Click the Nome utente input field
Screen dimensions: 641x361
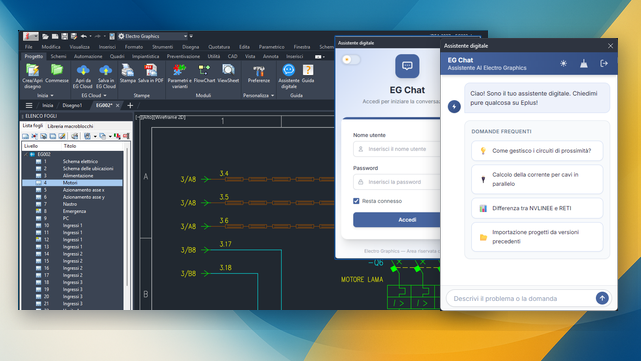click(397, 149)
